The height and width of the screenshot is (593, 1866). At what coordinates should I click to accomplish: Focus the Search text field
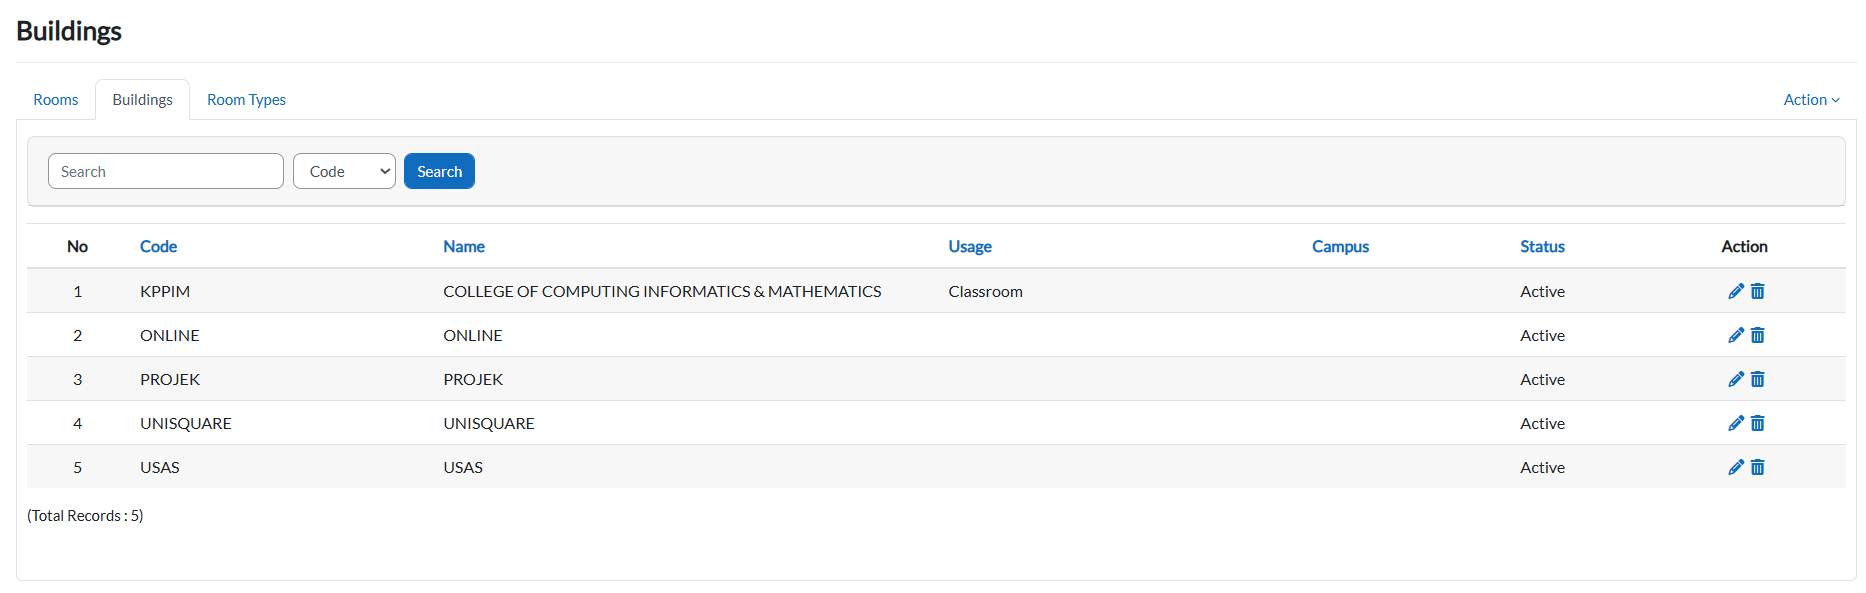(166, 171)
